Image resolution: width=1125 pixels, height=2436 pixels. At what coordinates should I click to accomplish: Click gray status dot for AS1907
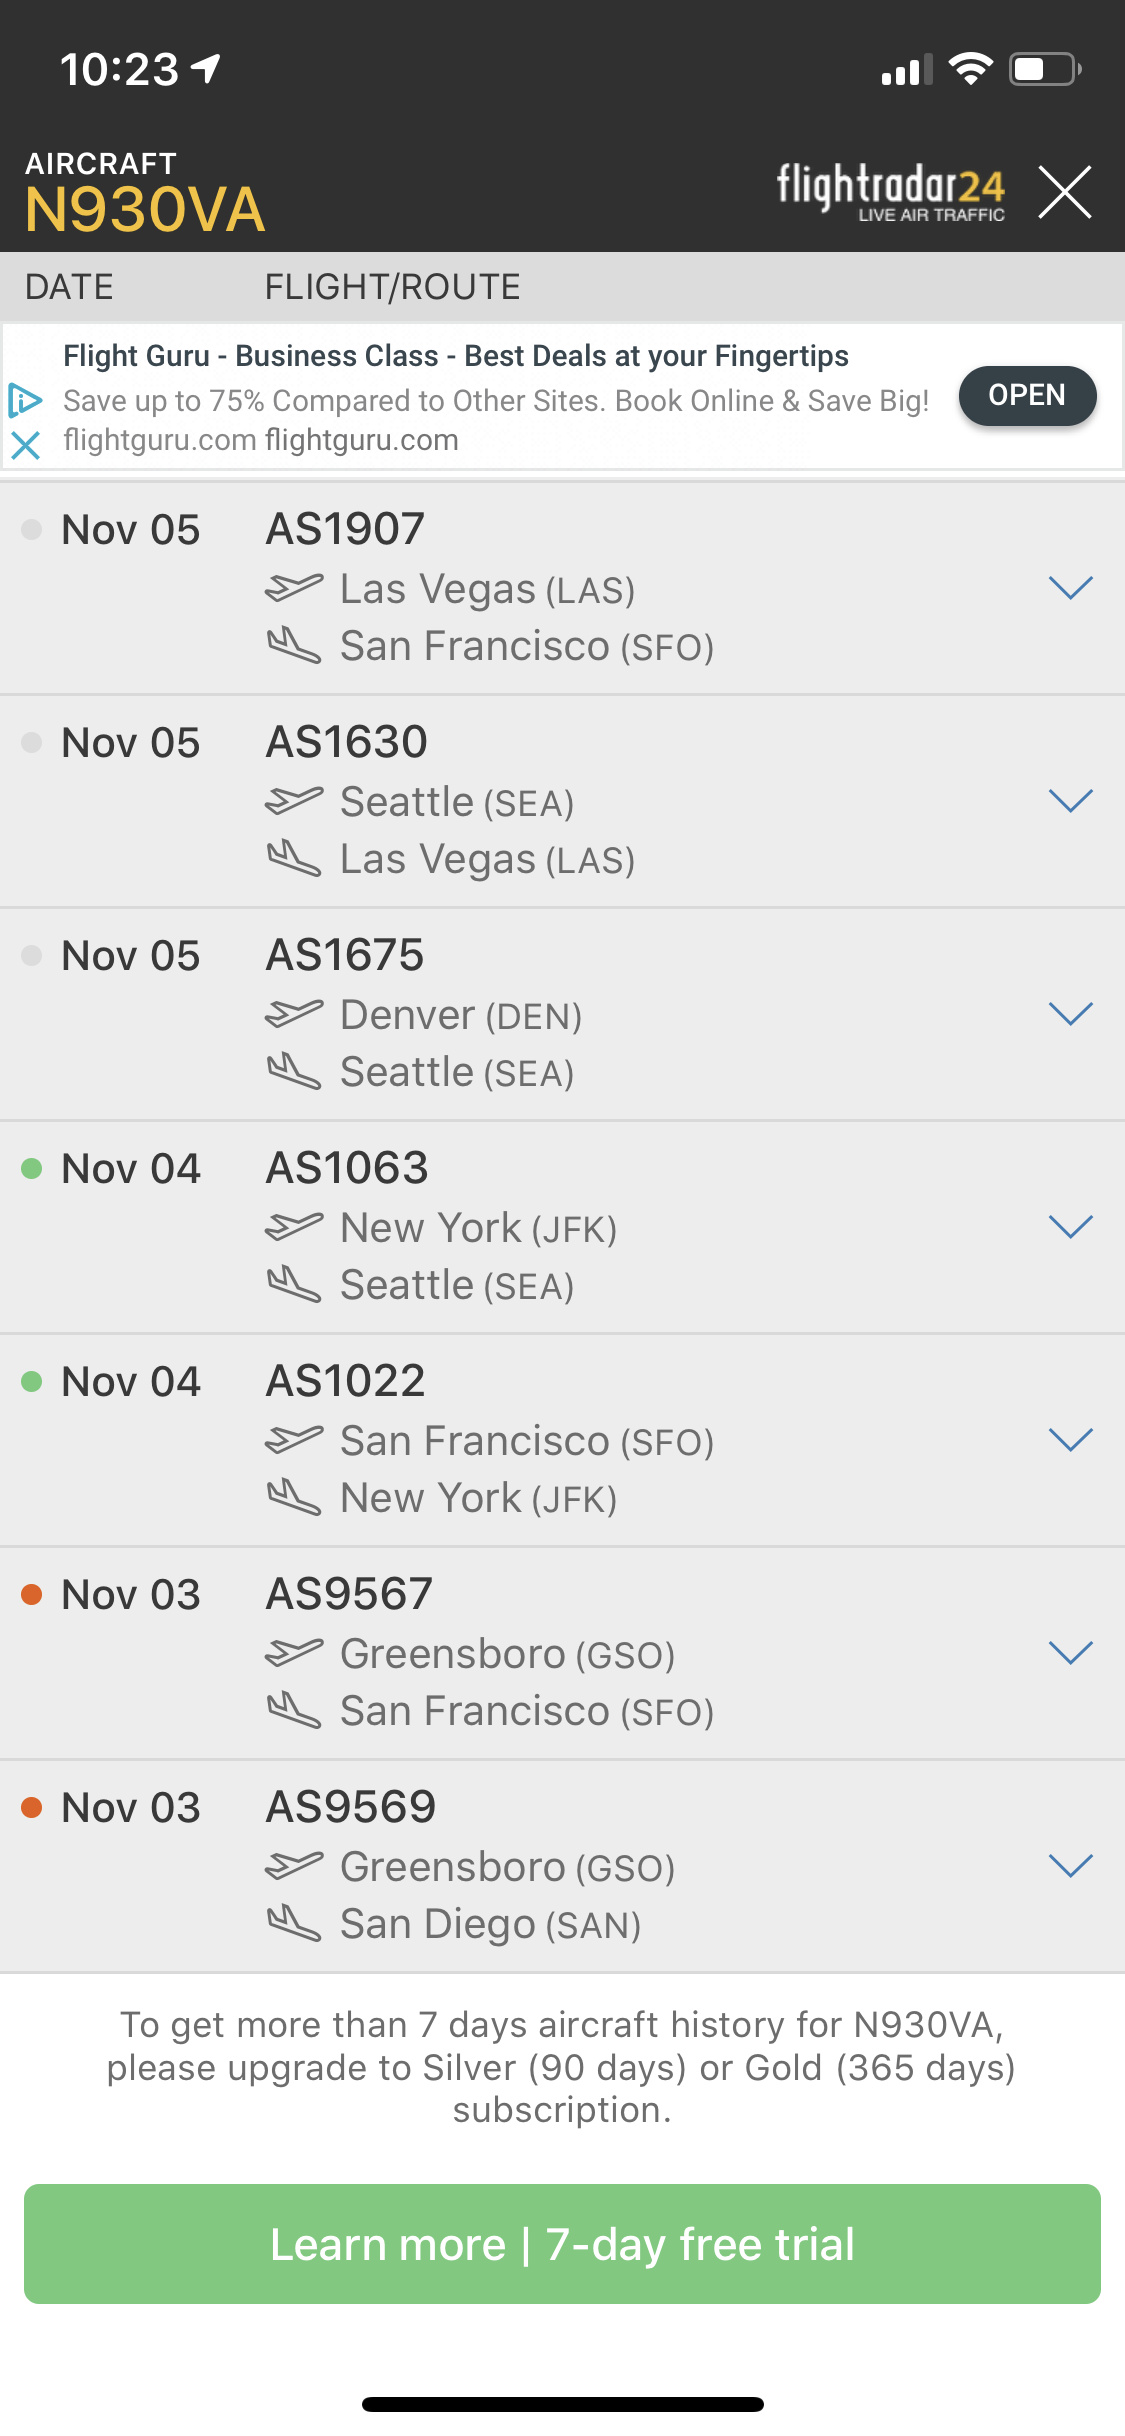click(32, 529)
